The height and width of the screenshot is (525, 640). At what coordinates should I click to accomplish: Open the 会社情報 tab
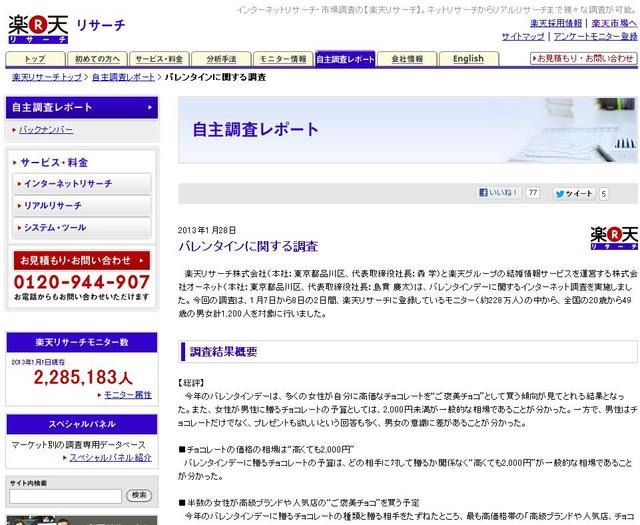pos(407,59)
